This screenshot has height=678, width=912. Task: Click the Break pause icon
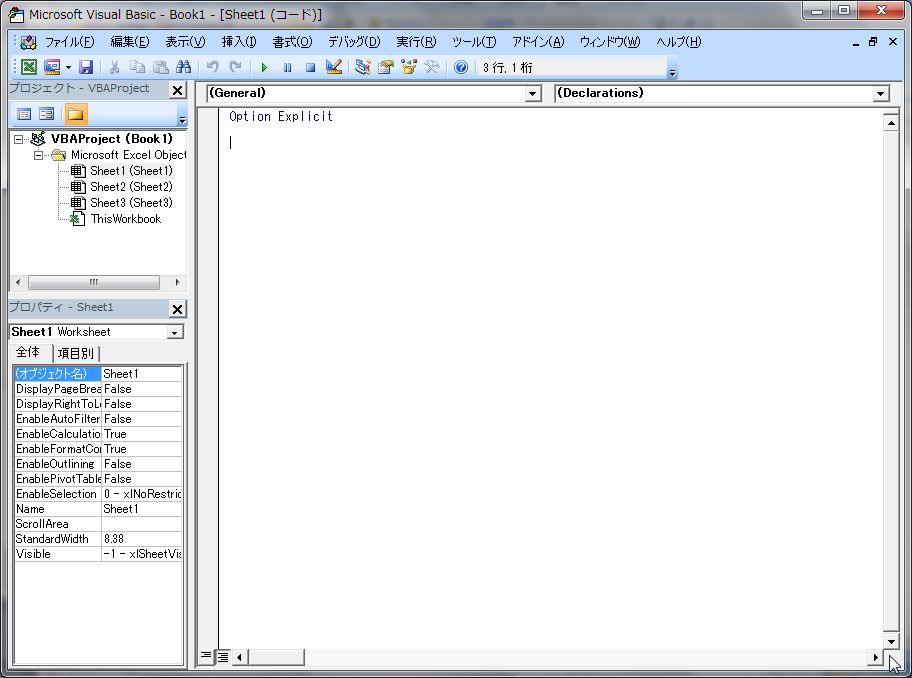287,67
